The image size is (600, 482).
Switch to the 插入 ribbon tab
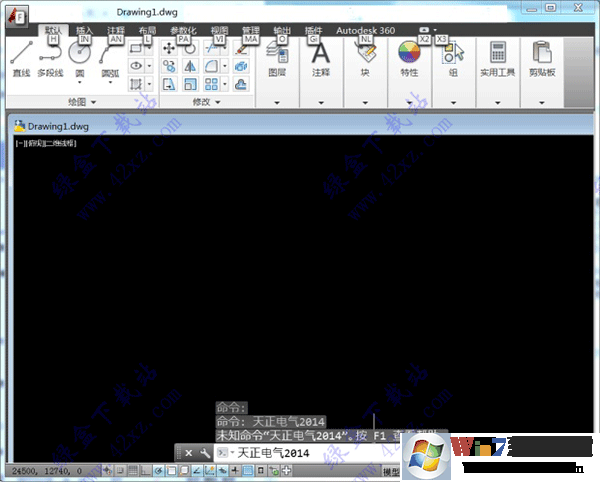(84, 30)
